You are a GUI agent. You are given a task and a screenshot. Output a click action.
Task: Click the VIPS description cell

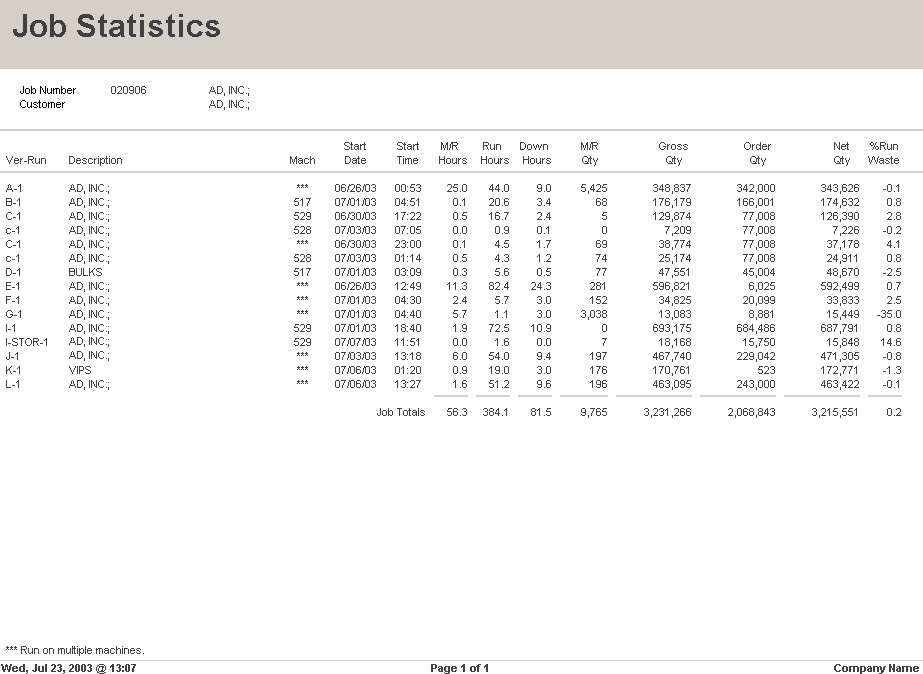80,370
